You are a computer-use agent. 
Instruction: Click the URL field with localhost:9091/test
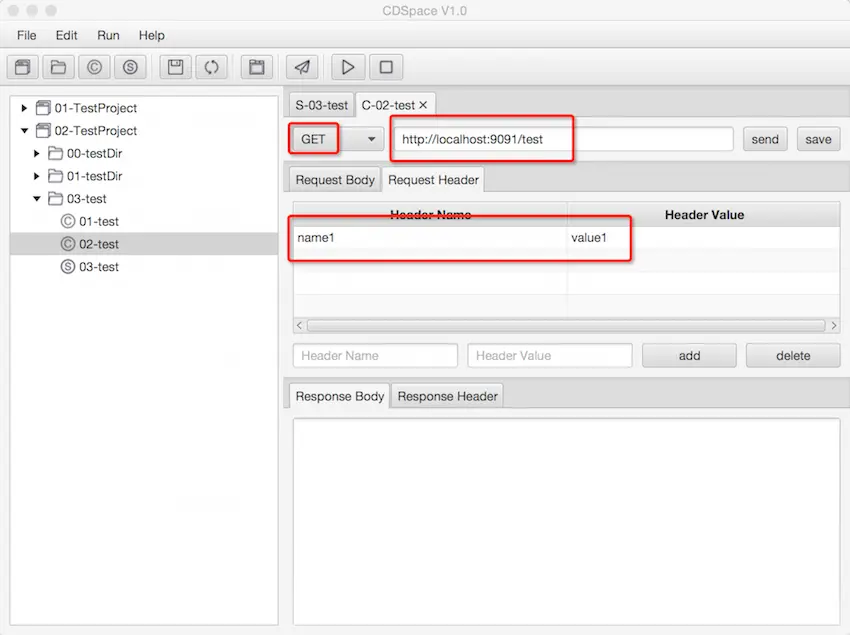564,139
